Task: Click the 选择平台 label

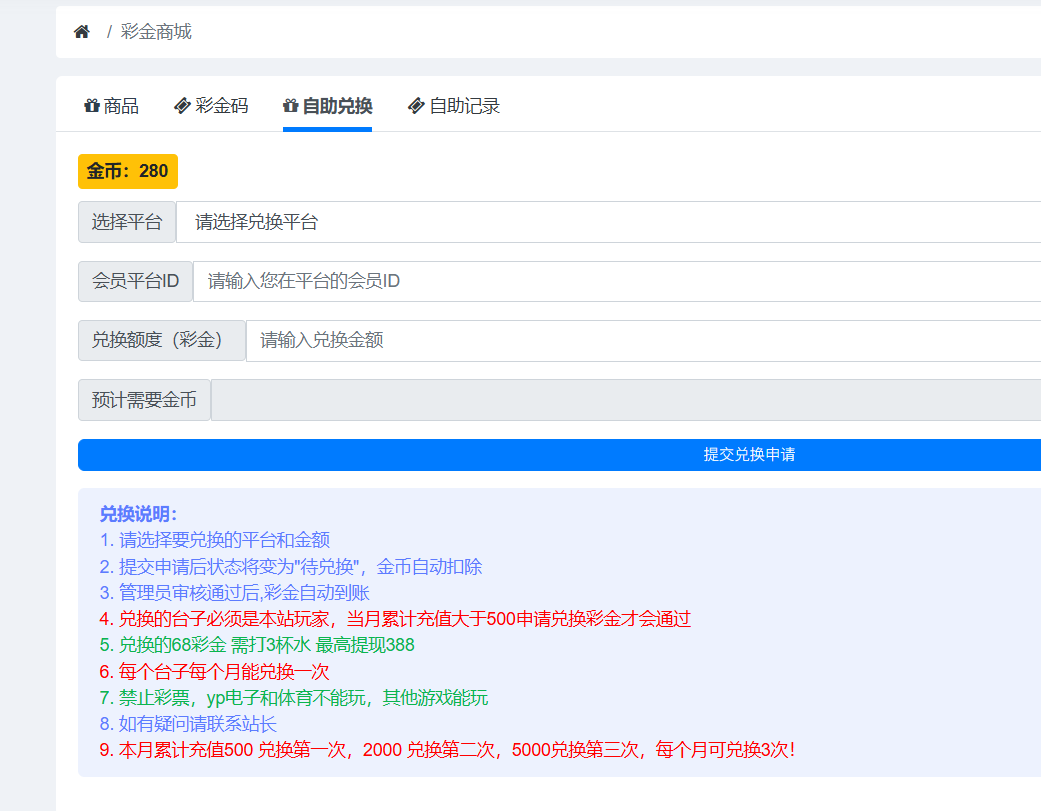Action: coord(127,222)
